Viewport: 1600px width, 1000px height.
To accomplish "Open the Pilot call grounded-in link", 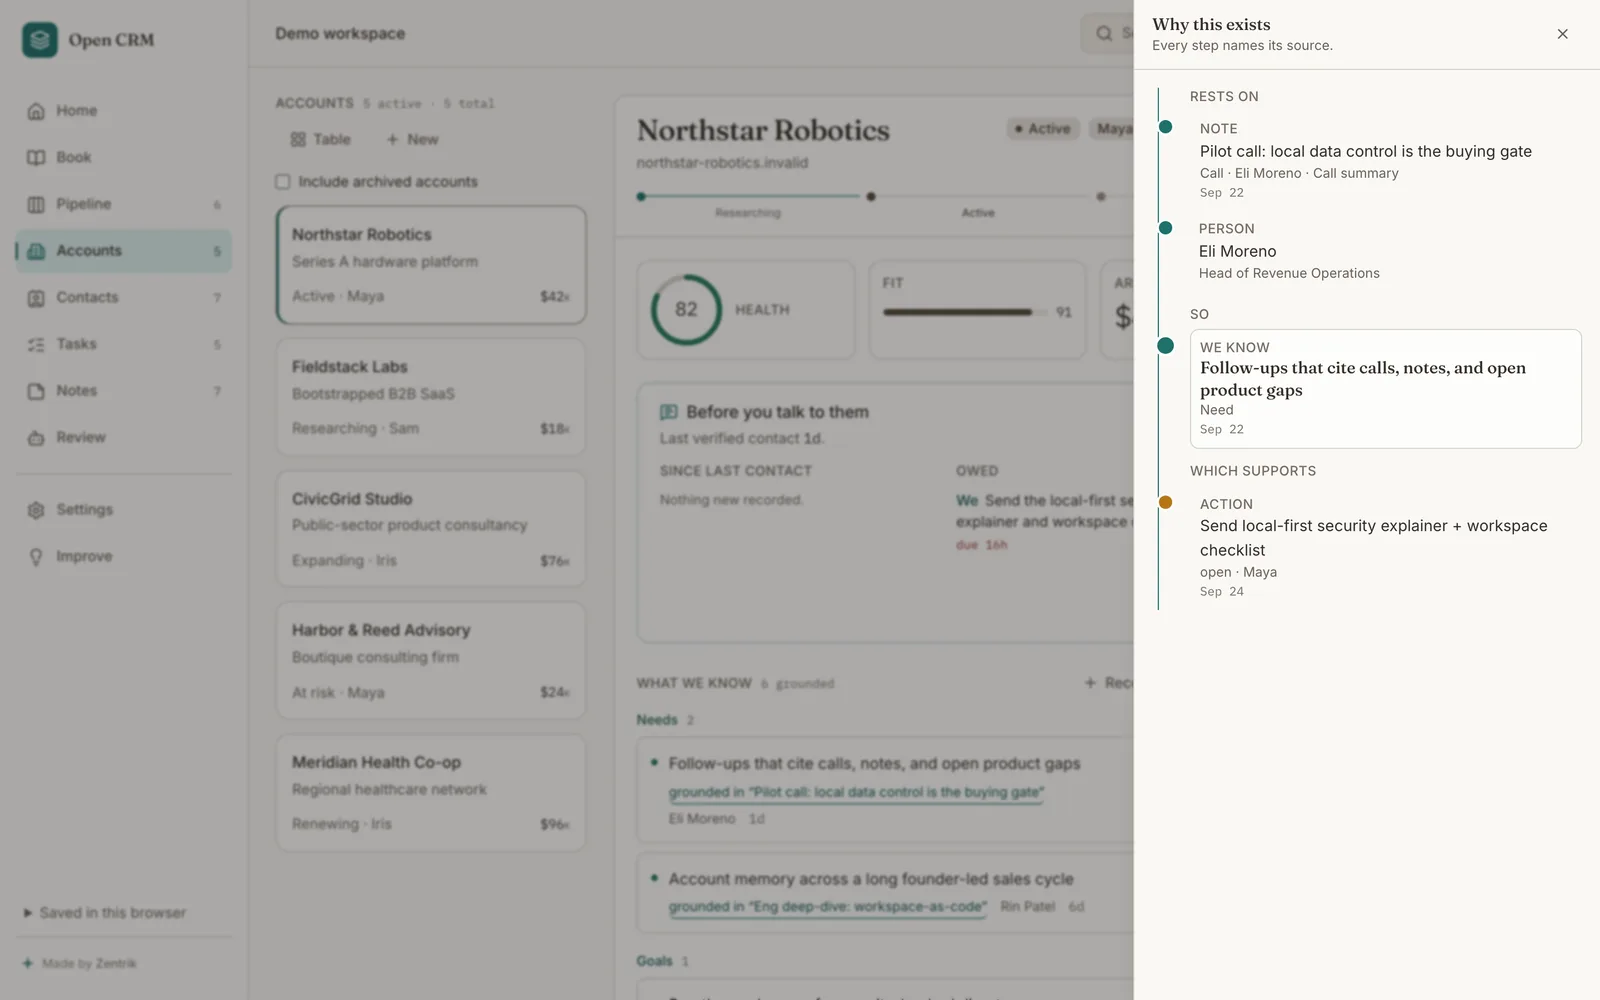I will coord(856,793).
